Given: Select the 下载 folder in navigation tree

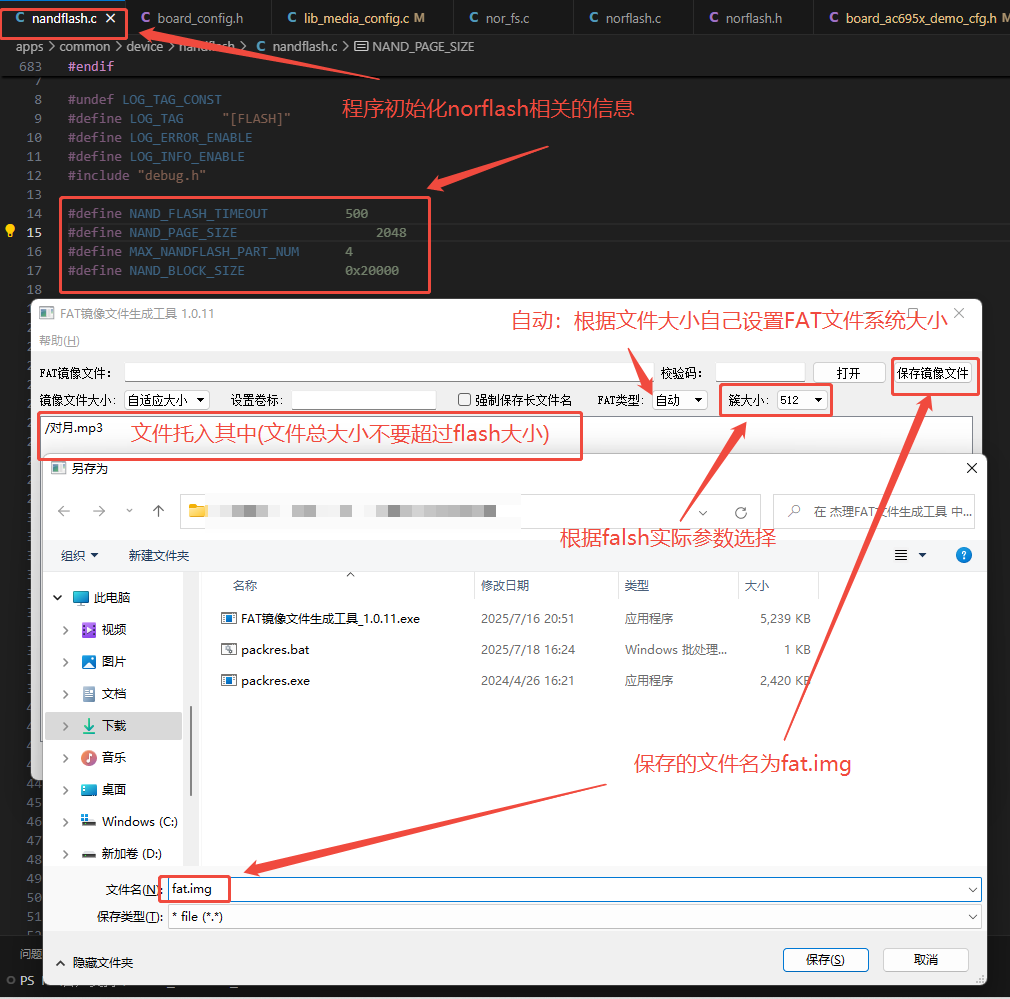Looking at the screenshot, I should tap(114, 726).
